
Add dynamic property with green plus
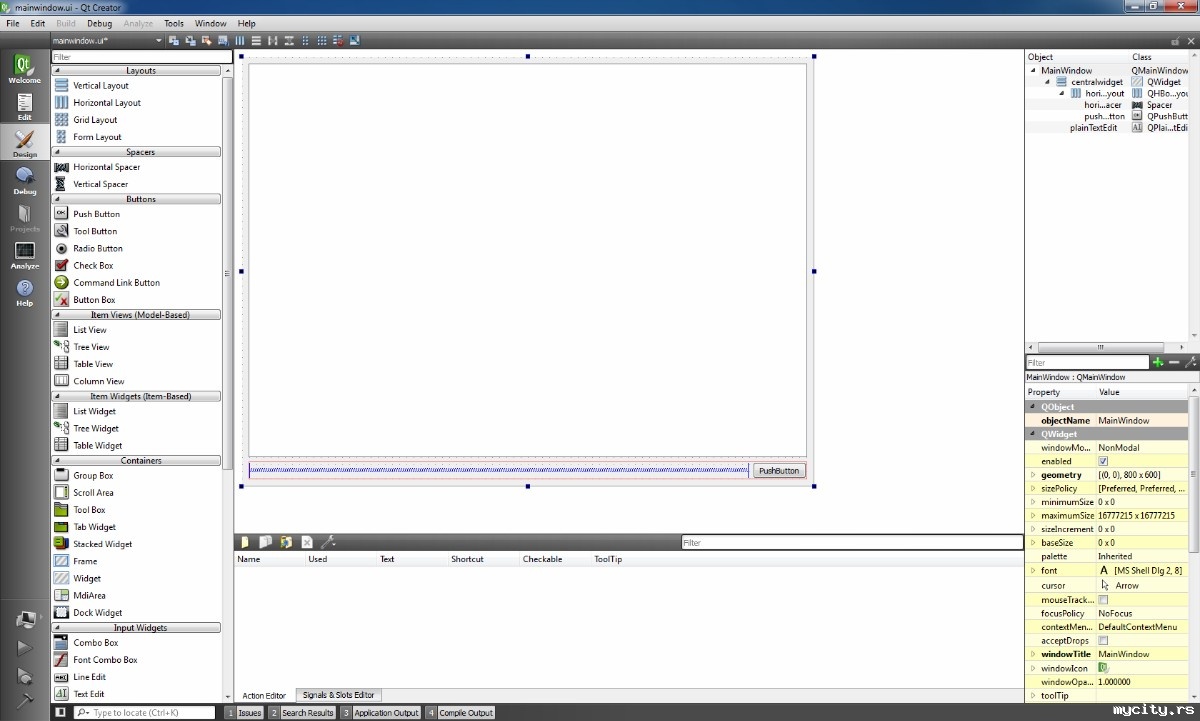point(1158,362)
